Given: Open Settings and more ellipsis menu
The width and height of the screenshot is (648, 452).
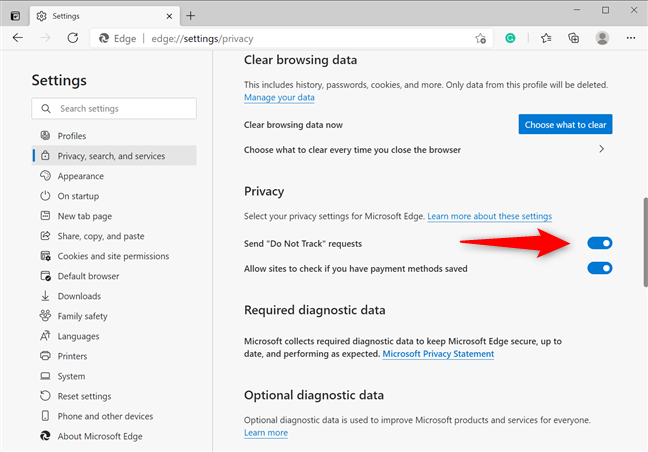Looking at the screenshot, I should 631,38.
